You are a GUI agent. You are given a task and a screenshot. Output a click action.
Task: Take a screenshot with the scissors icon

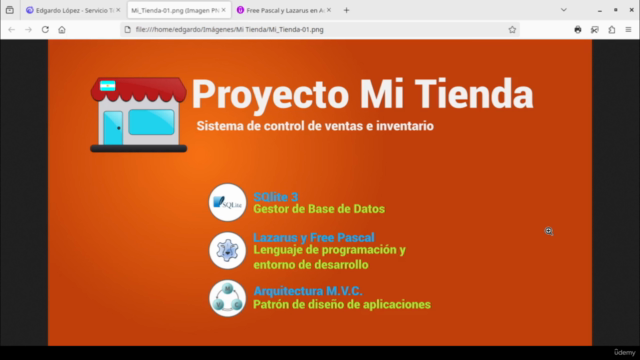(595, 29)
